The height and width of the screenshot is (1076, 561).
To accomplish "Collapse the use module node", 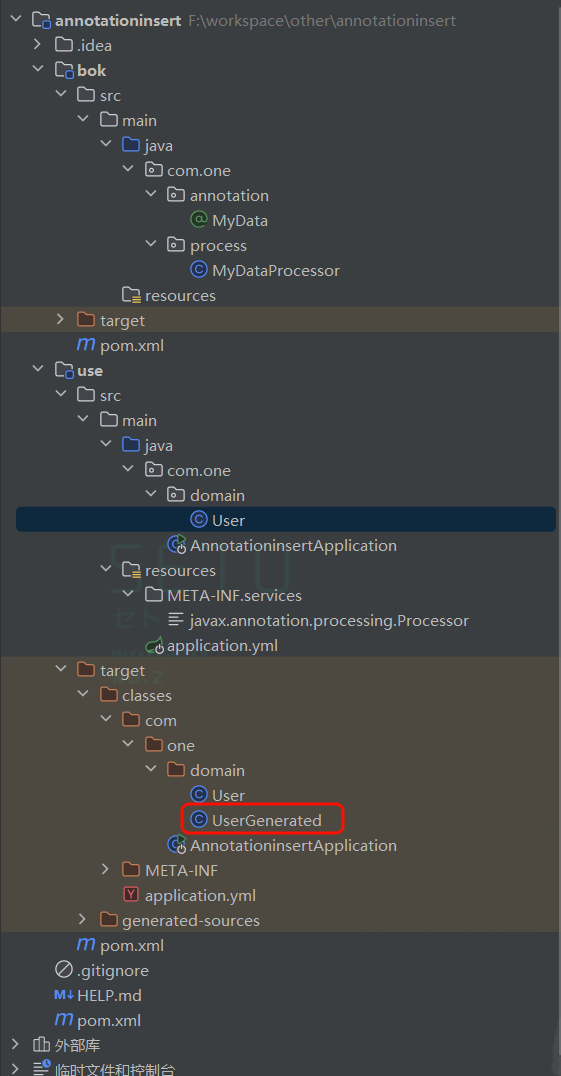I will pyautogui.click(x=37, y=371).
